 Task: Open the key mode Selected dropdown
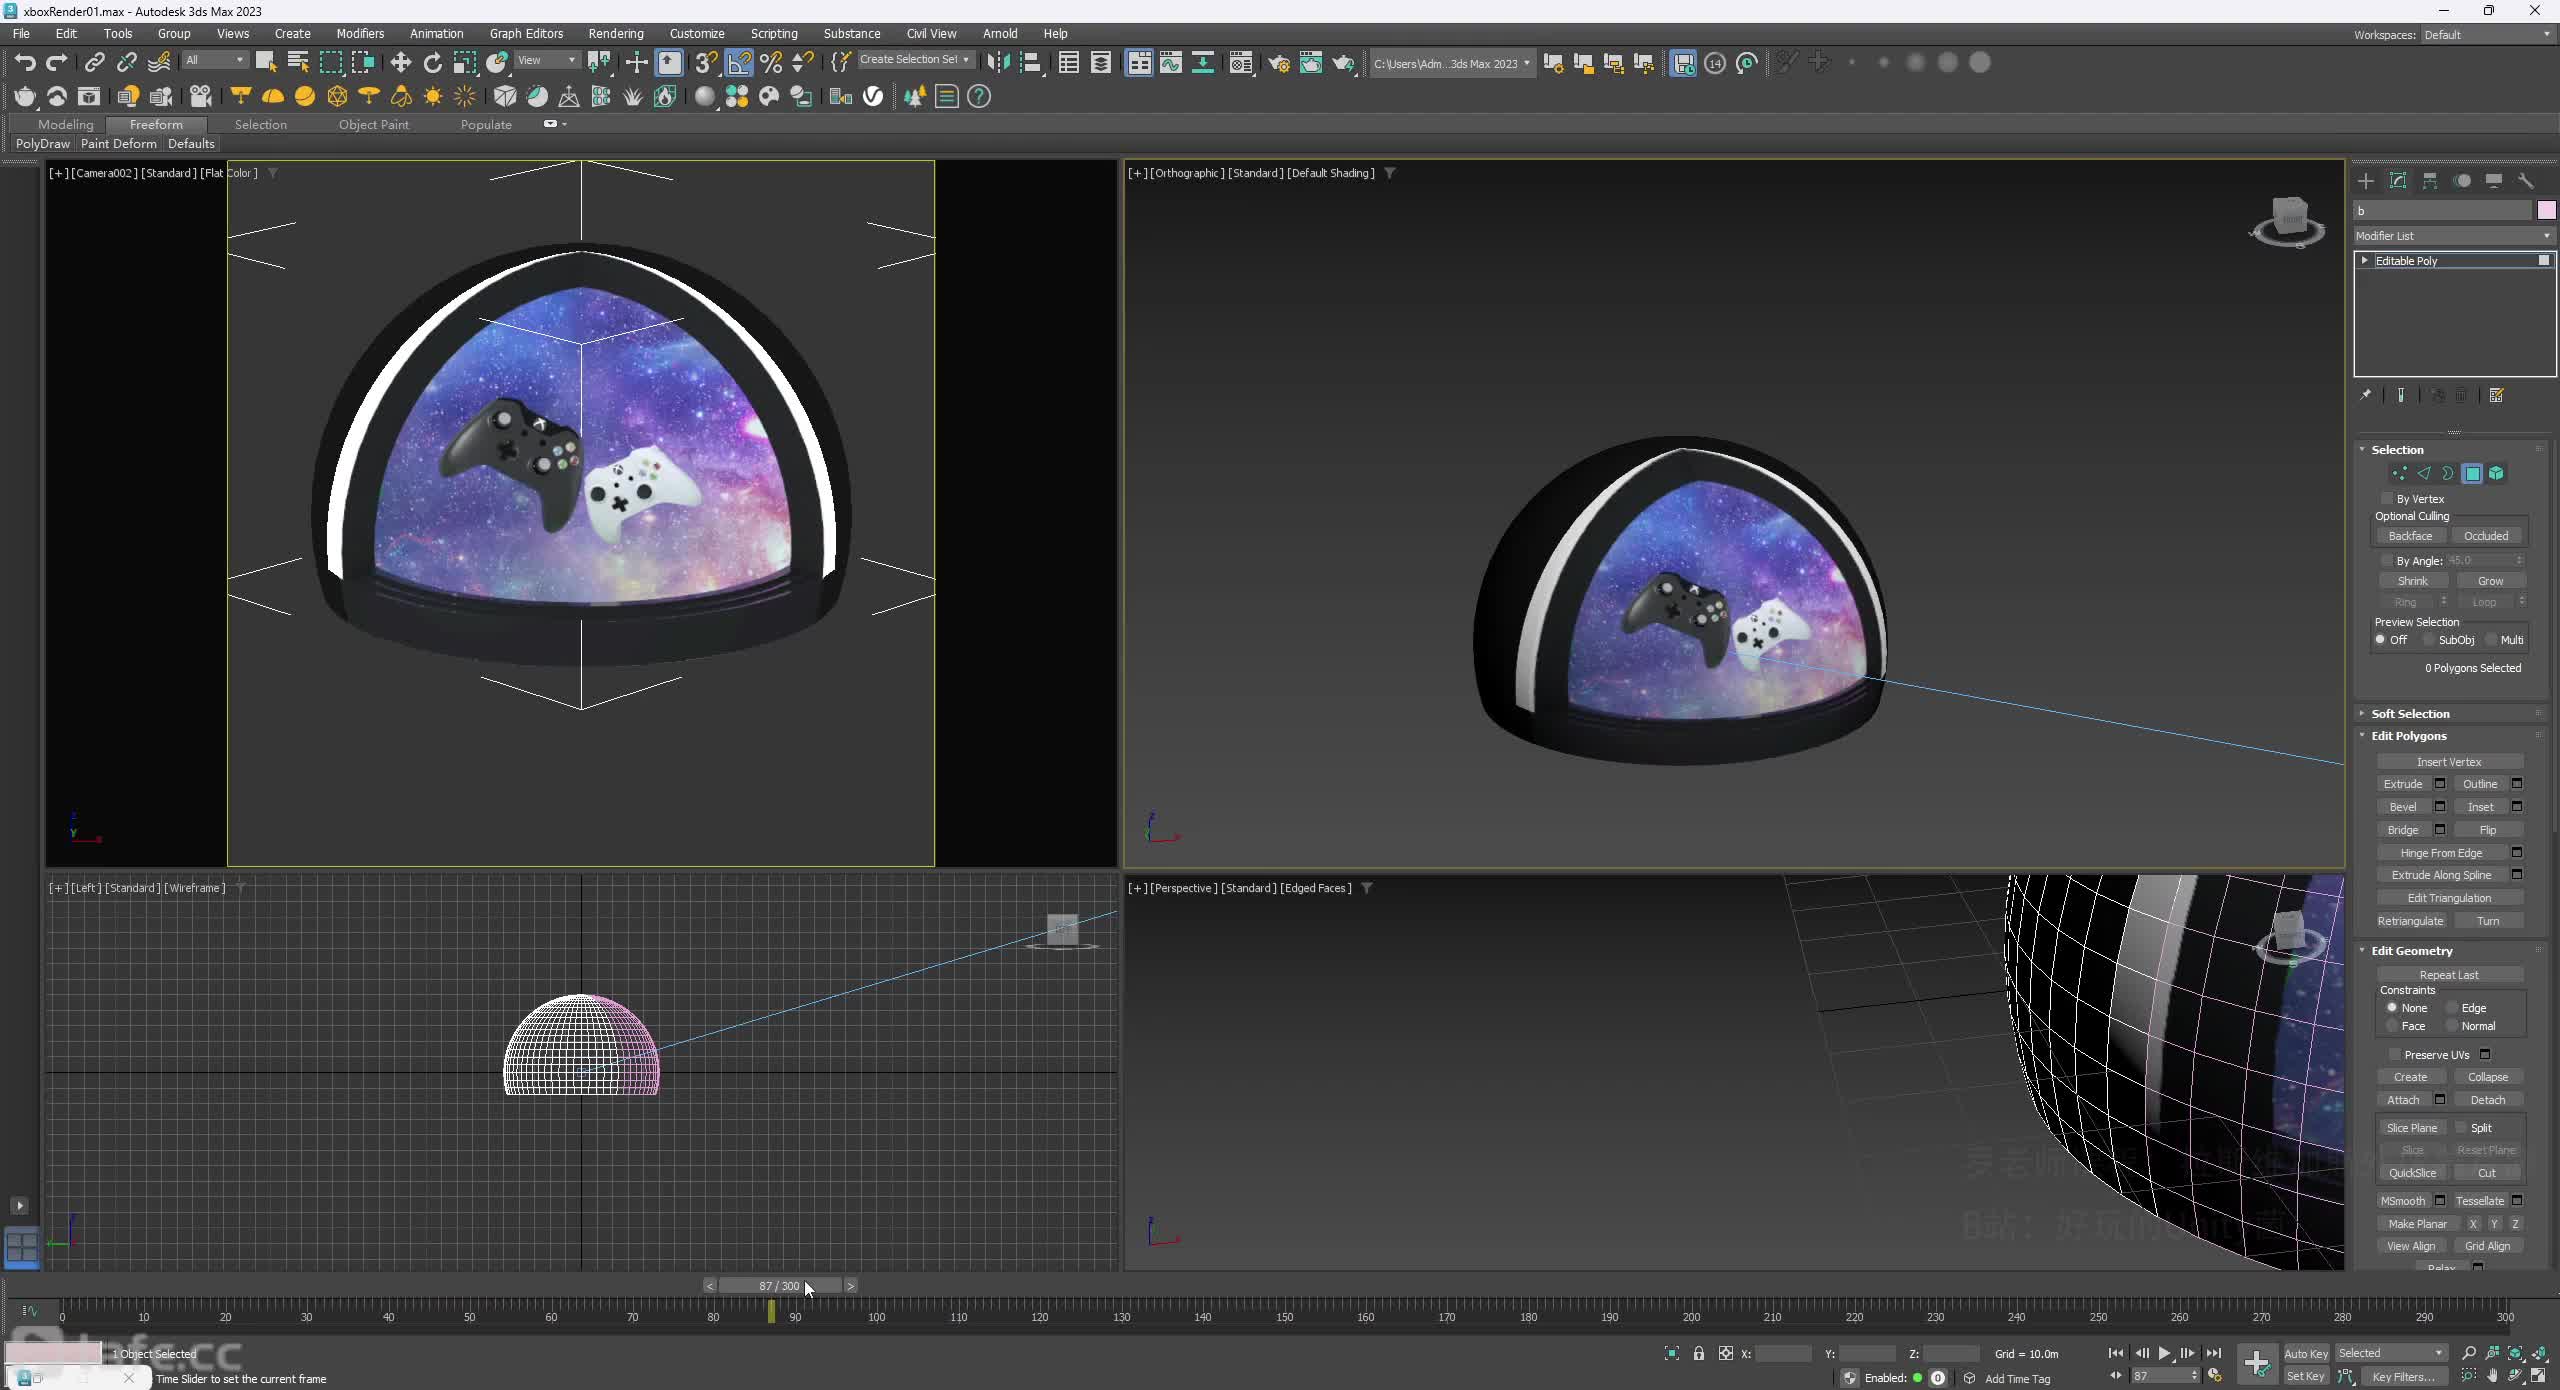[2390, 1353]
